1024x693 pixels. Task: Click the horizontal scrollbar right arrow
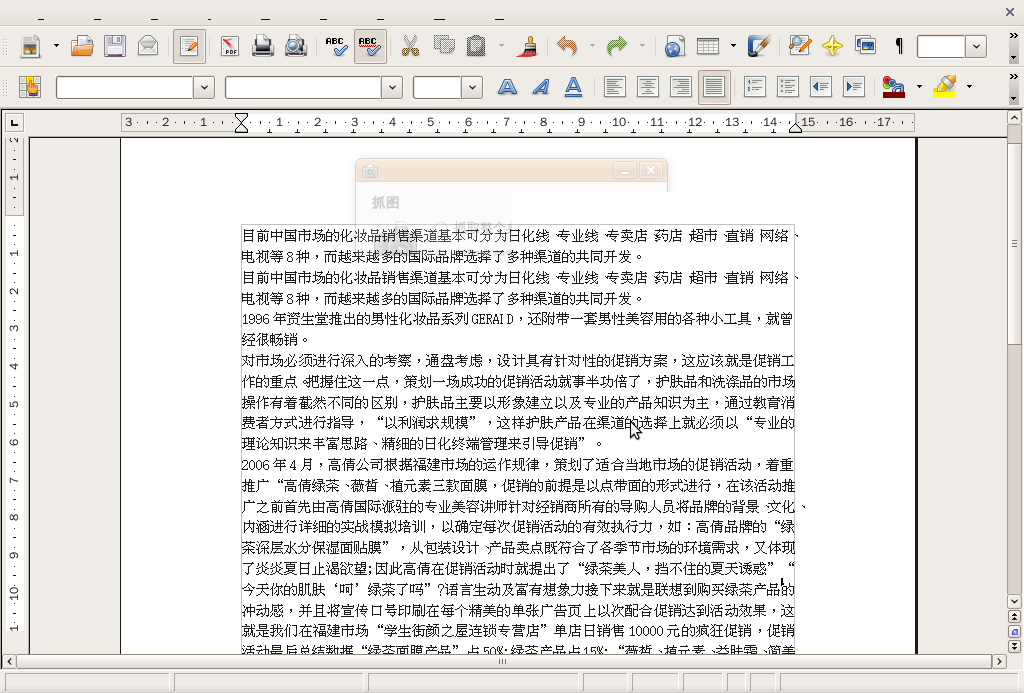999,661
